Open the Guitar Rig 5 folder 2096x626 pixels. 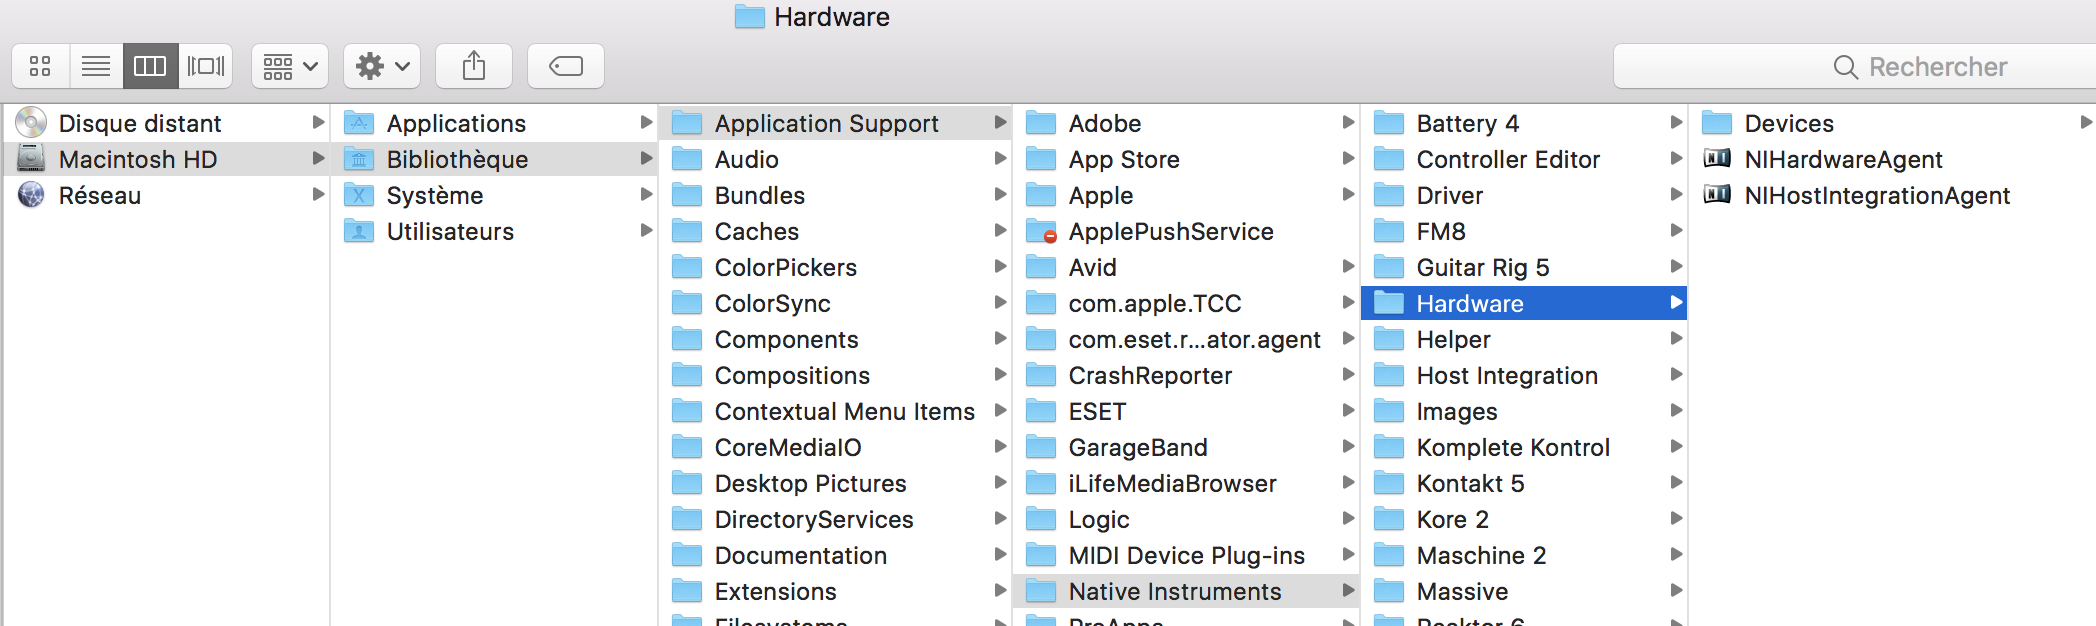[x=1524, y=267]
